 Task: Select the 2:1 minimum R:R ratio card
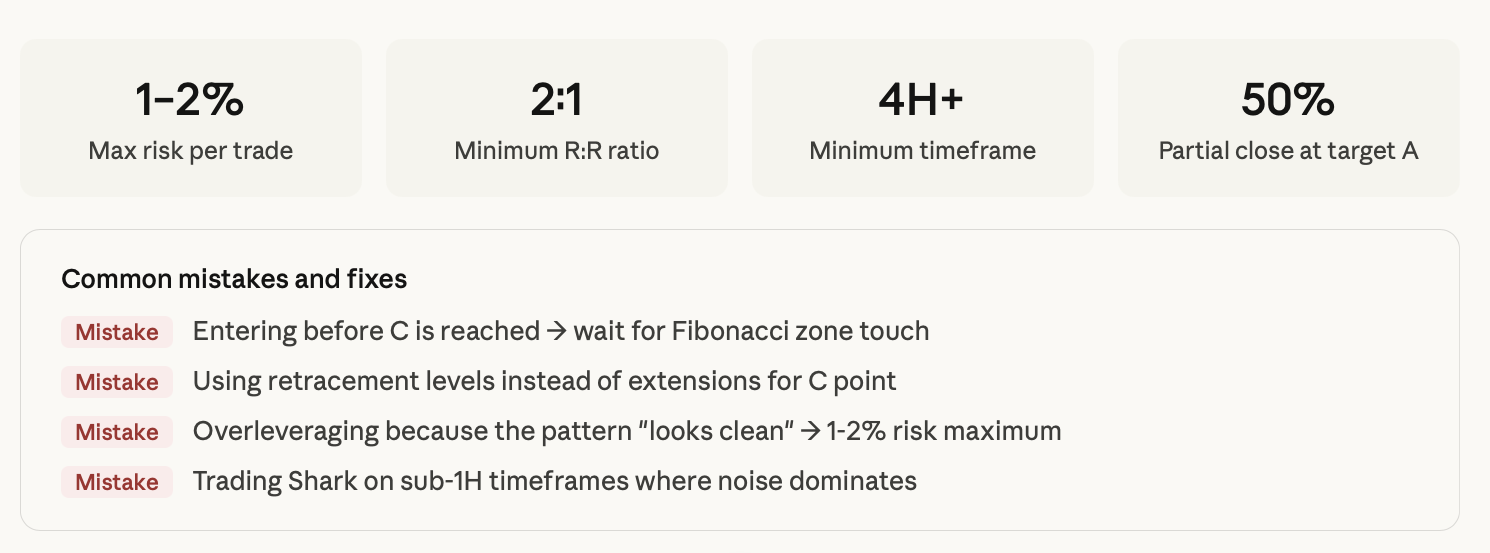(x=557, y=118)
